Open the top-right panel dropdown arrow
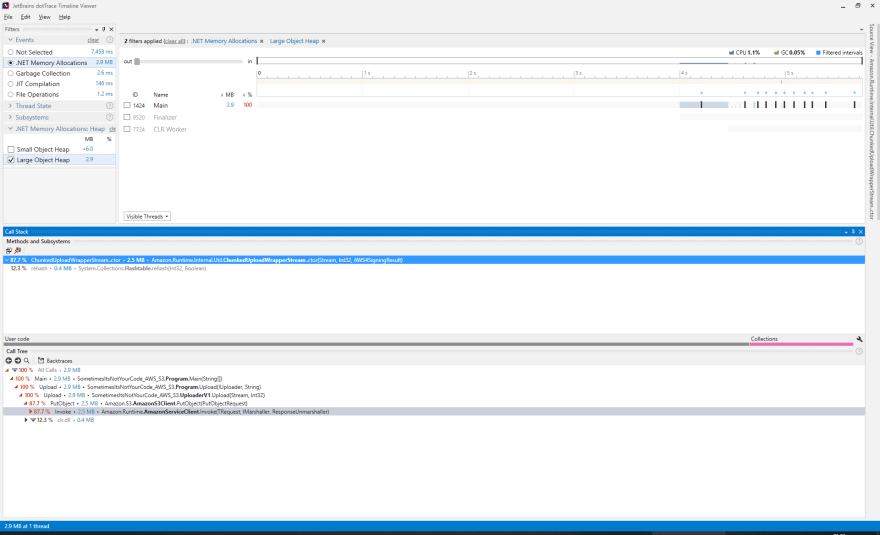The width and height of the screenshot is (880, 535). tap(861, 30)
